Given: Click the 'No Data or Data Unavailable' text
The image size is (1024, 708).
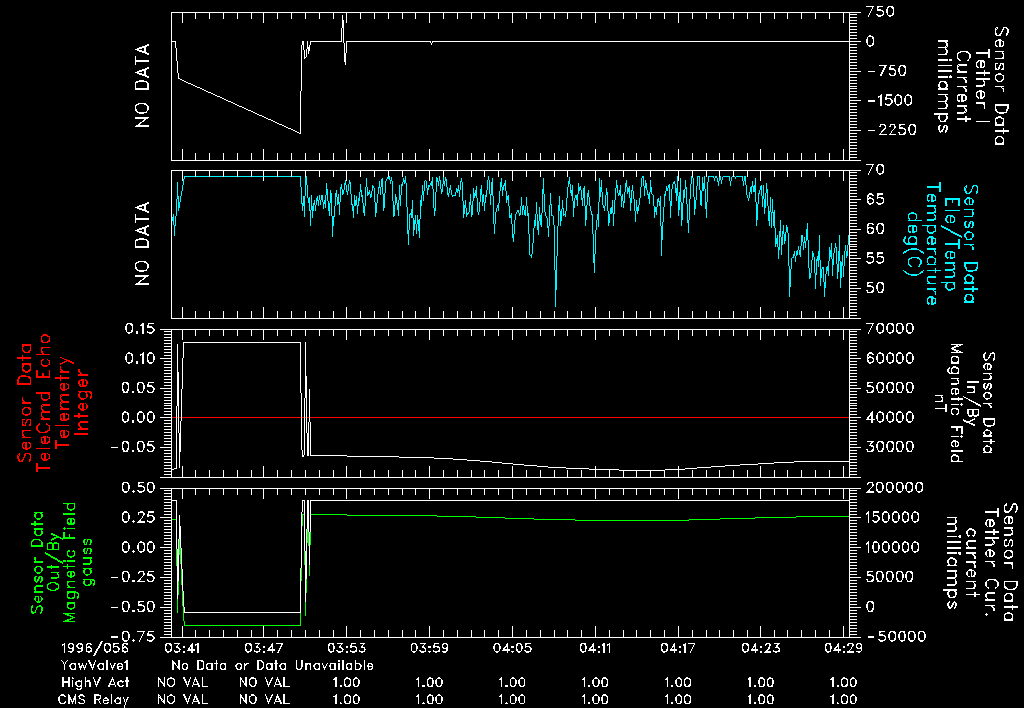Looking at the screenshot, I should point(272,665).
